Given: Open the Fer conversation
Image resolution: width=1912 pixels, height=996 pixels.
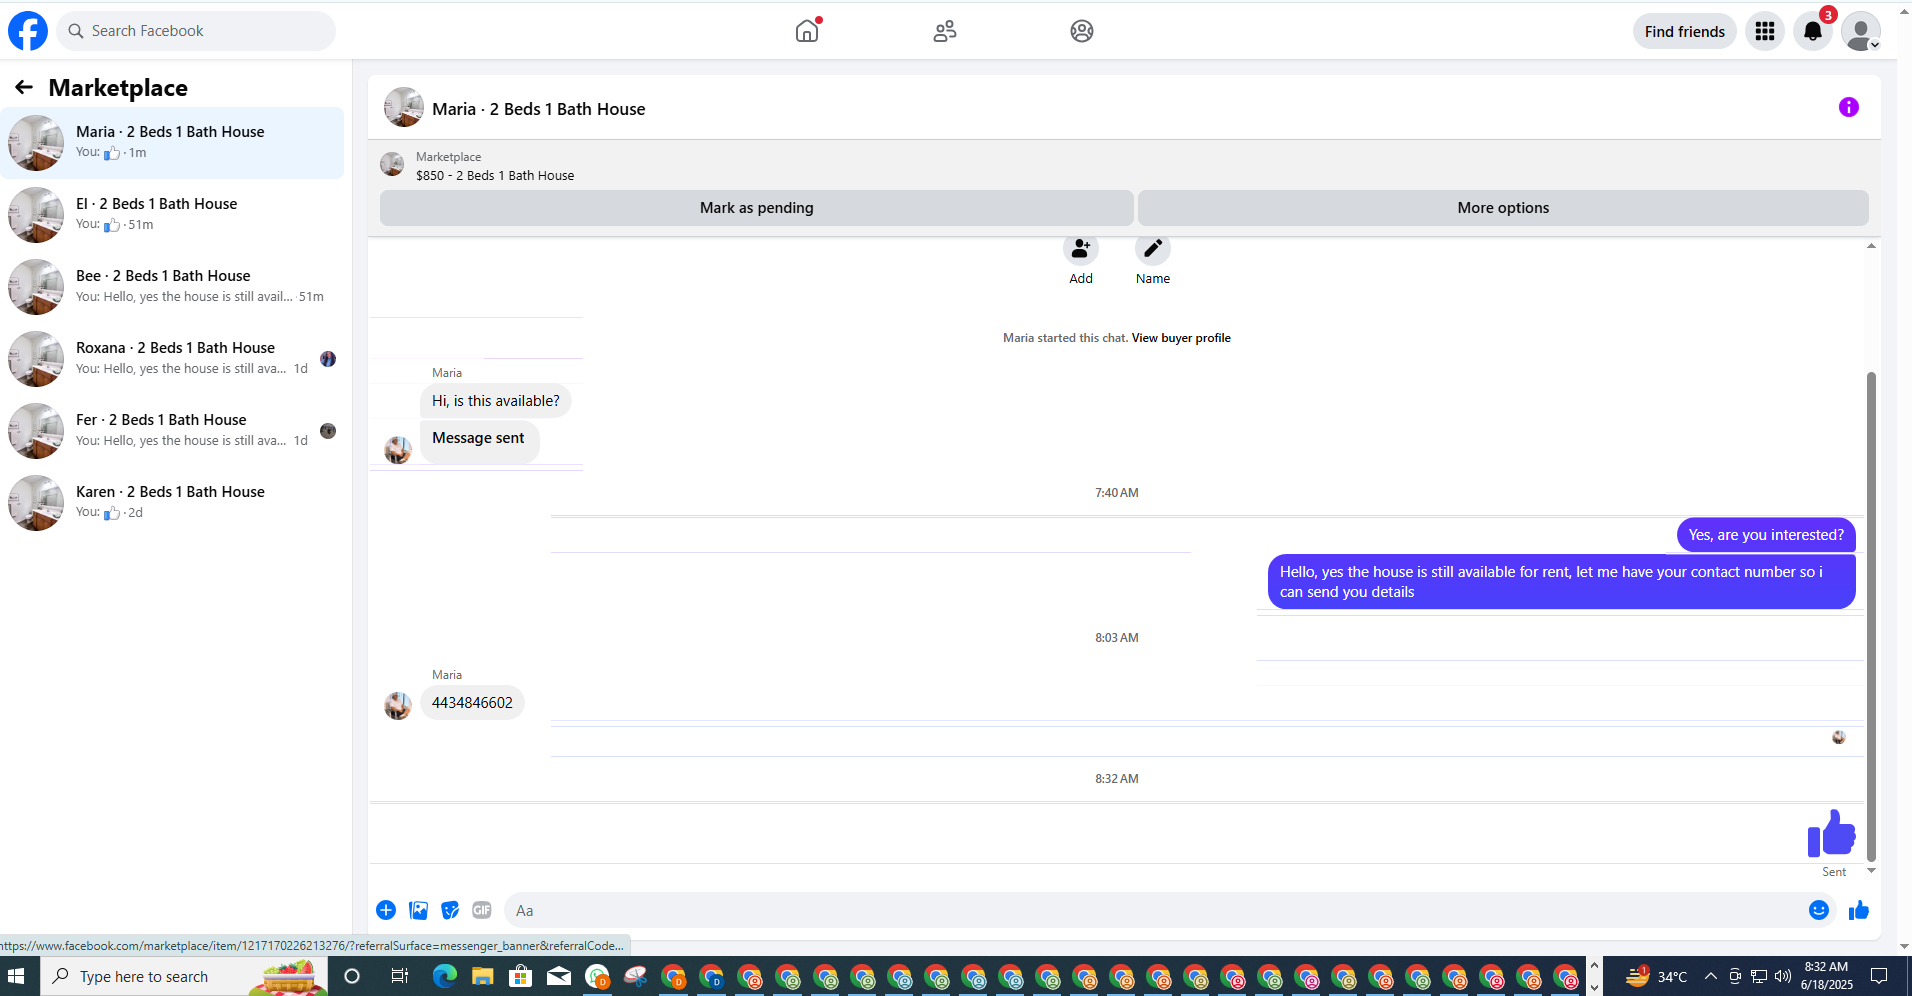Looking at the screenshot, I should (x=172, y=431).
